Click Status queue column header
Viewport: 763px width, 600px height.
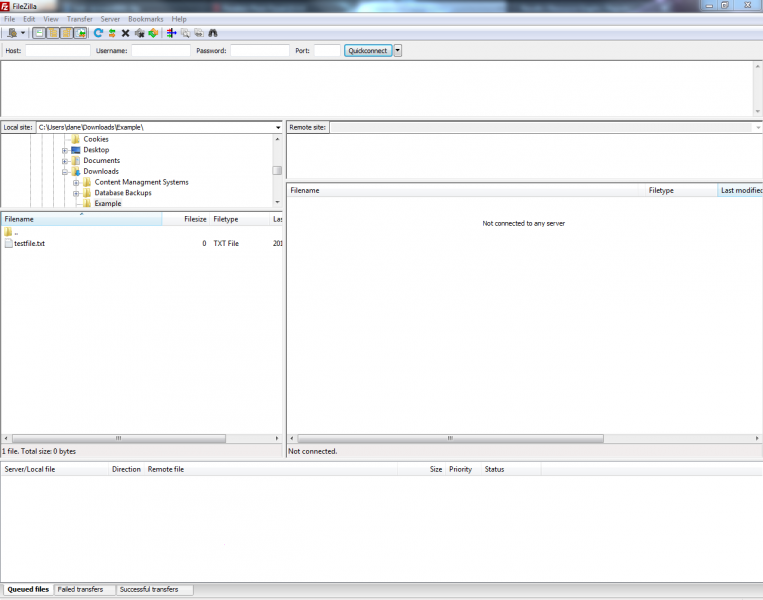coord(511,469)
